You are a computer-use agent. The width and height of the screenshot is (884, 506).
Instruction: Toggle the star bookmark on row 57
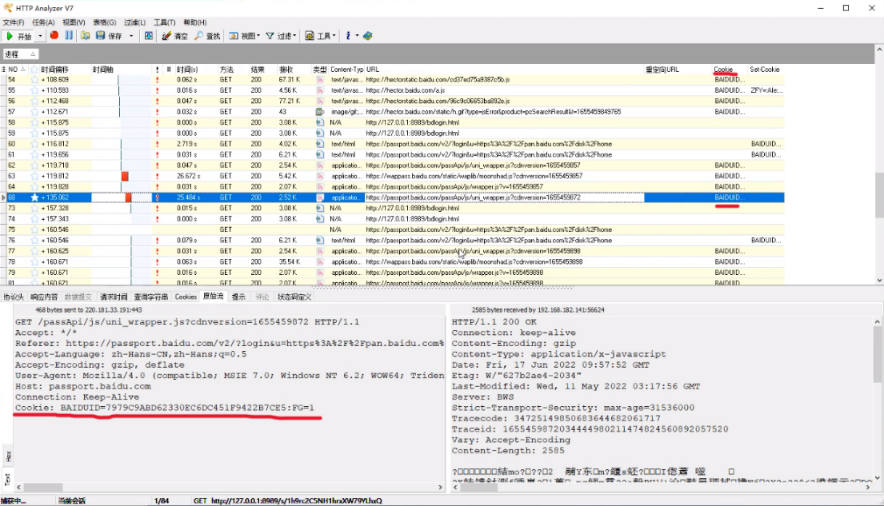tap(34, 112)
